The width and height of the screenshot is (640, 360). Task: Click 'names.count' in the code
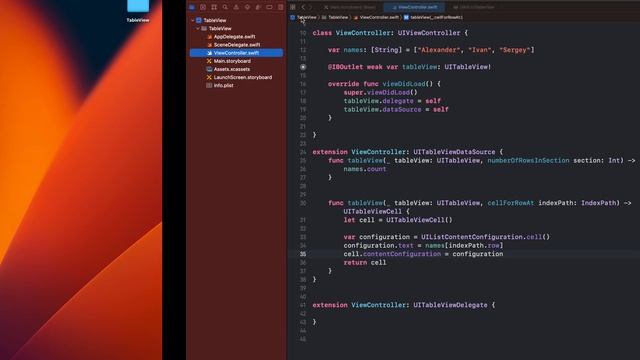point(364,169)
